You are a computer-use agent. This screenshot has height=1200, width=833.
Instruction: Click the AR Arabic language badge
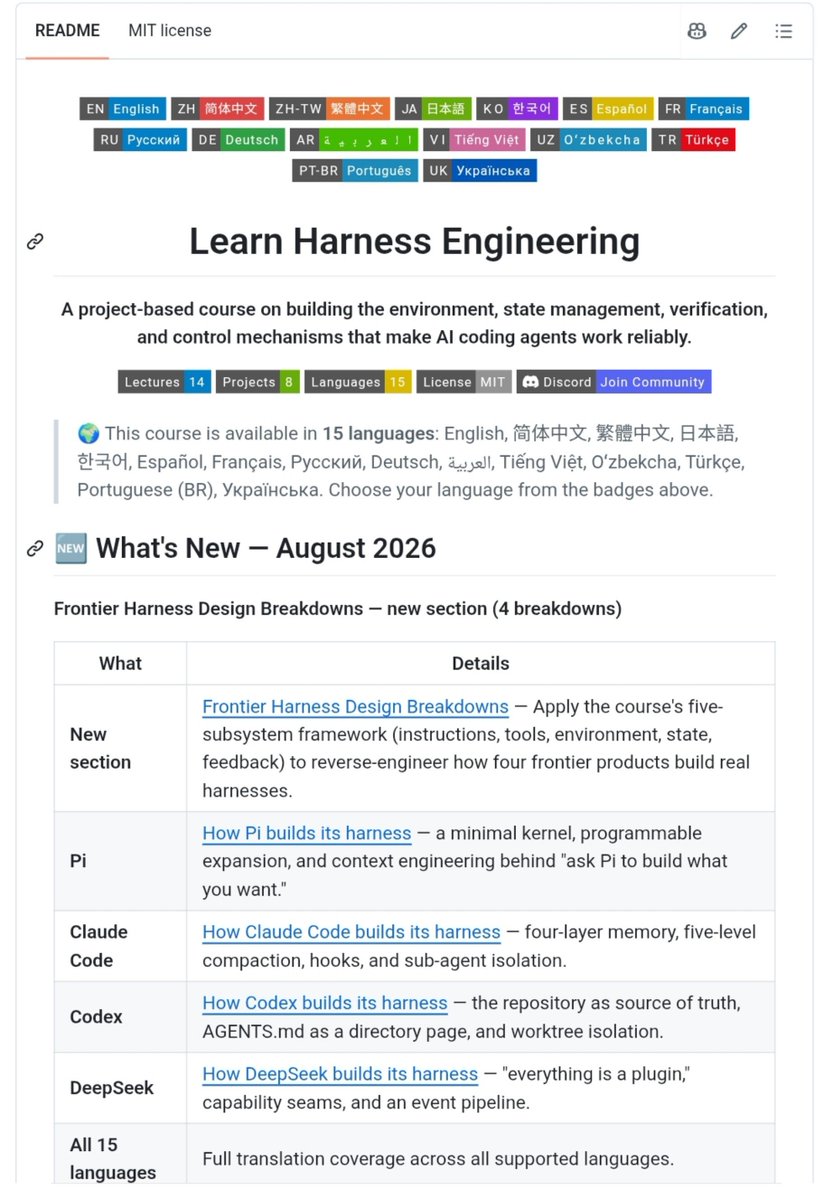point(354,140)
